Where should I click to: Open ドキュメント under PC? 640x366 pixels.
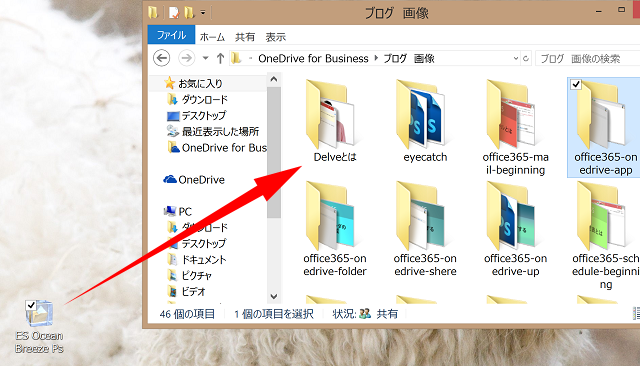(197, 260)
